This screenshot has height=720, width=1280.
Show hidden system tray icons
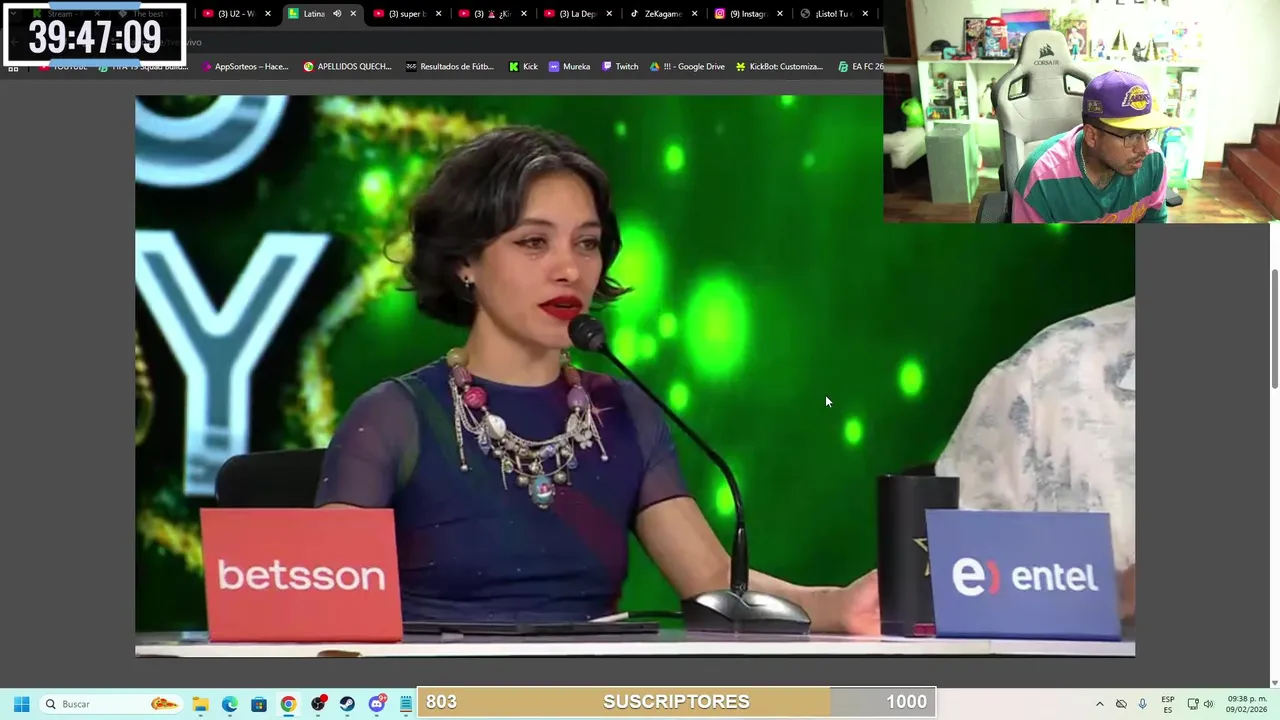[1099, 704]
